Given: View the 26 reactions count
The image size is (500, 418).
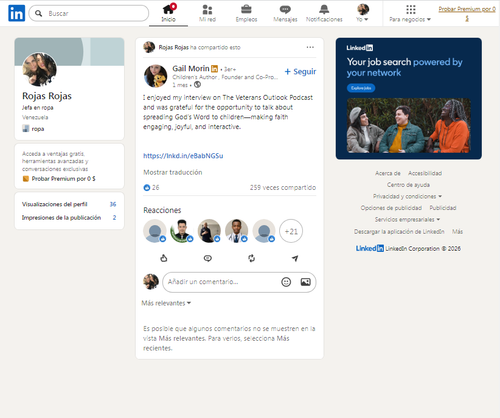Looking at the screenshot, I should pos(151,187).
